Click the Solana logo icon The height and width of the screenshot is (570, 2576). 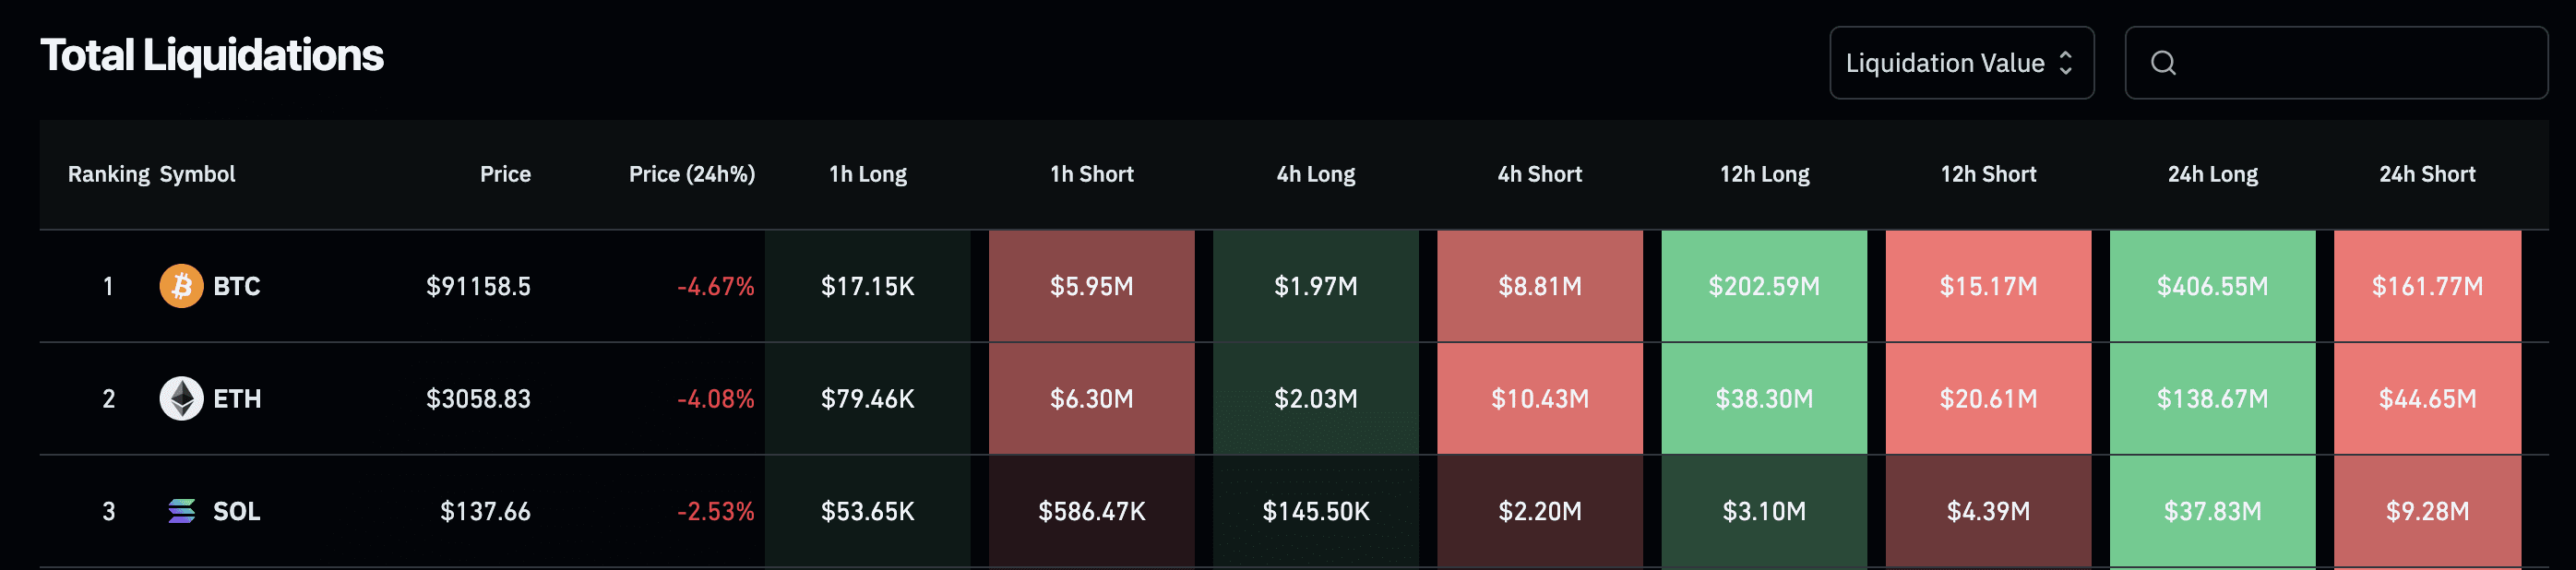coord(181,511)
